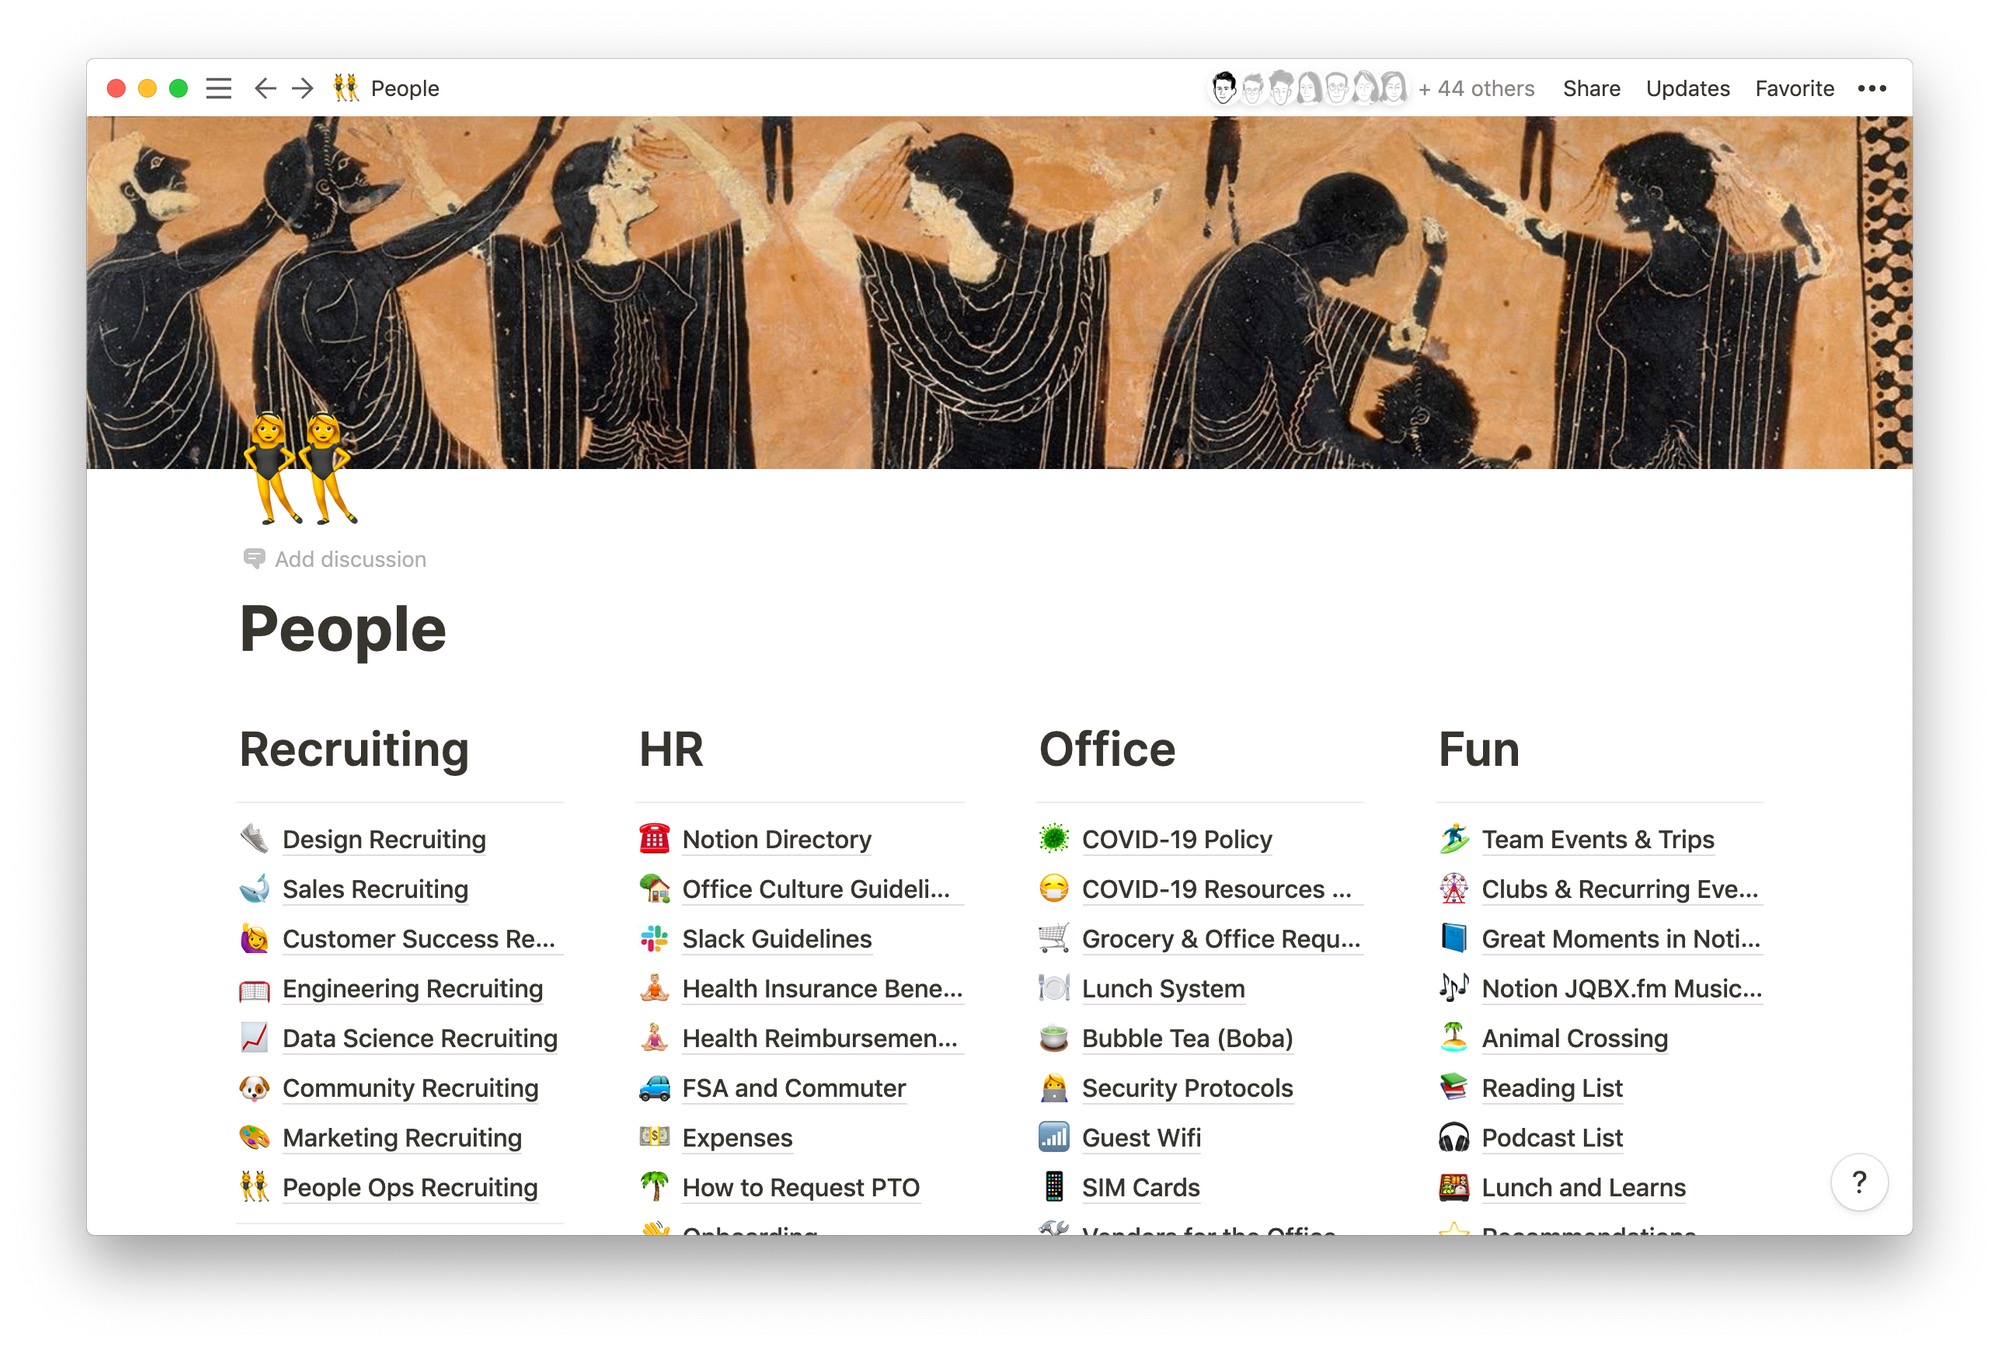Screen dimensions: 2000x1350
Task: Click the dog icon beside Community Recruiting
Action: click(x=254, y=1087)
